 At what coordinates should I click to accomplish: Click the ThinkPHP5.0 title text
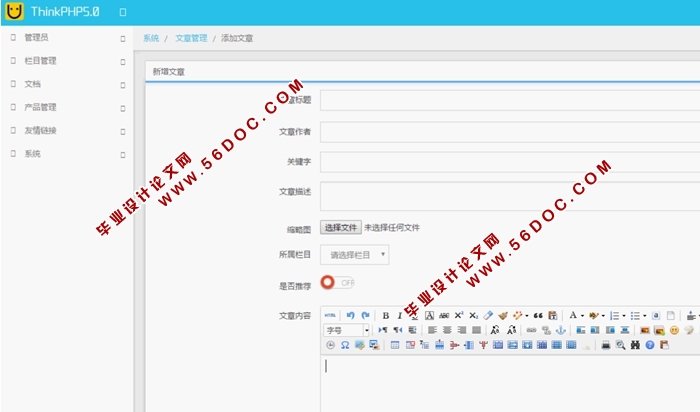(65, 12)
